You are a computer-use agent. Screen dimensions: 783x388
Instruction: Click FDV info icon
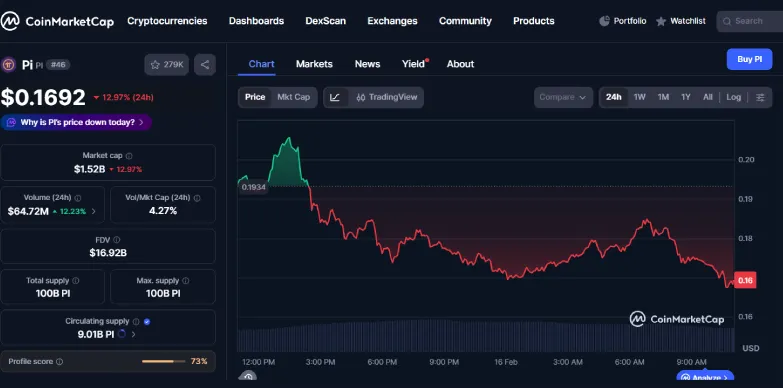(x=116, y=240)
